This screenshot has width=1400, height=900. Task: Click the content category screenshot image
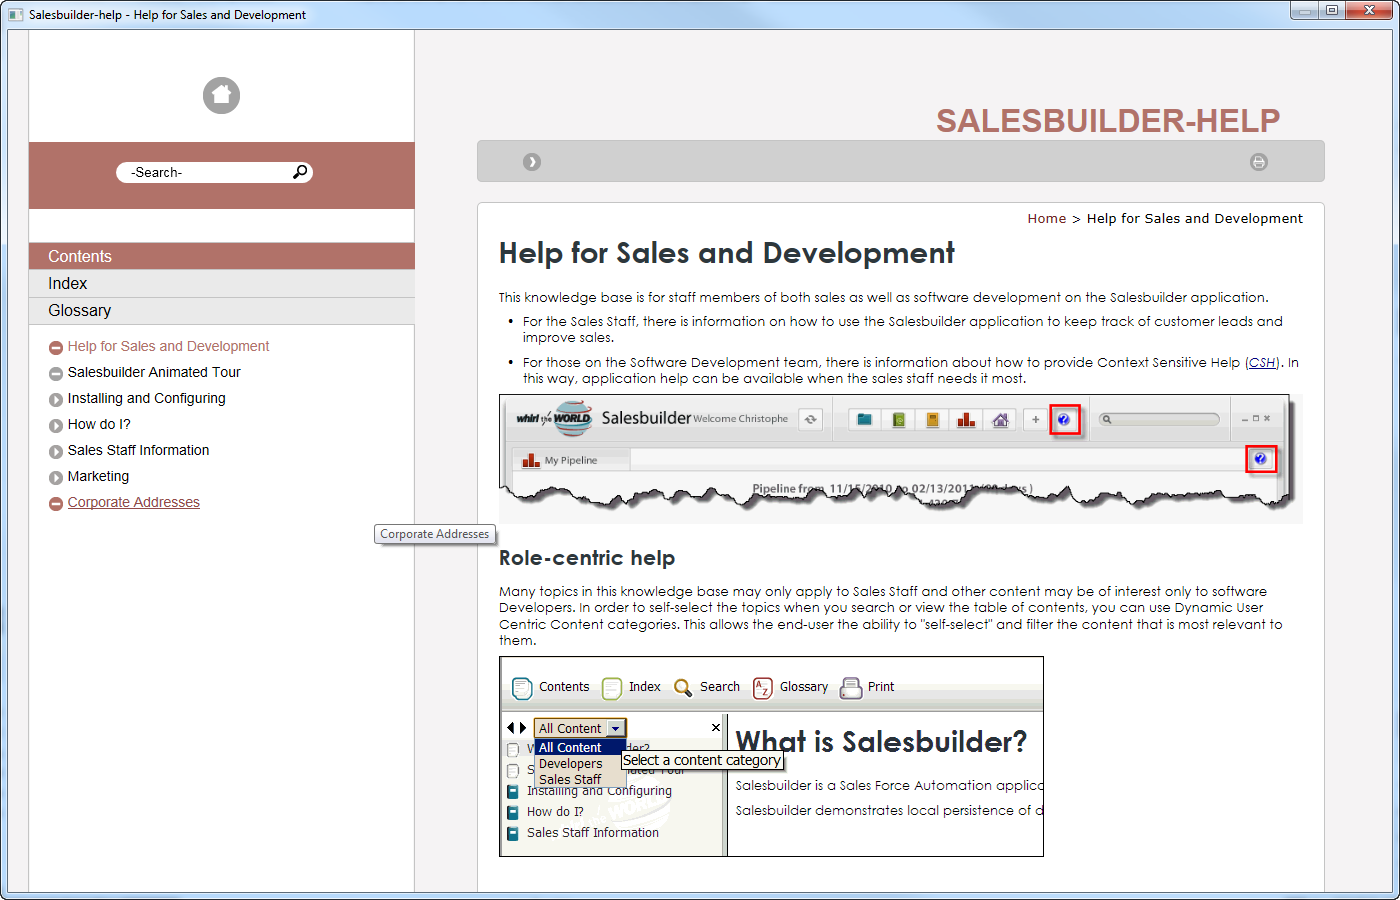coord(771,756)
